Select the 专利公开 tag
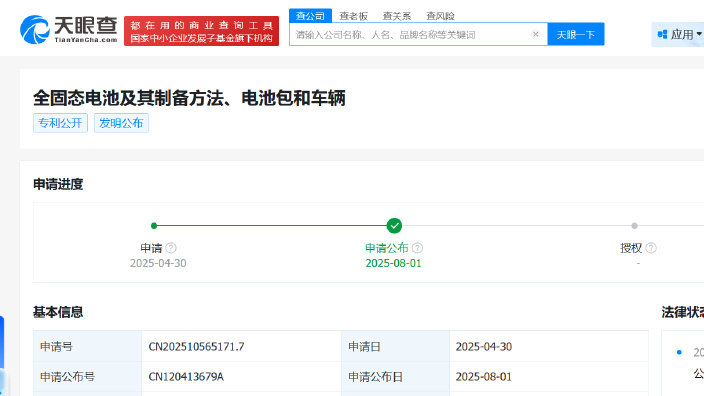Screen dimensions: 704x396 coord(60,123)
